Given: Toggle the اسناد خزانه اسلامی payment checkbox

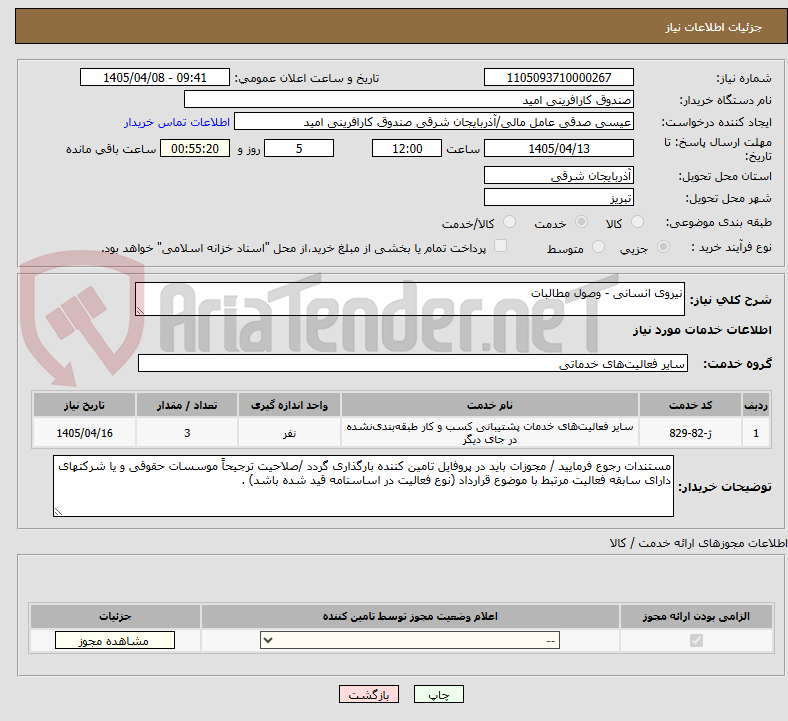Looking at the screenshot, I should tap(500, 246).
